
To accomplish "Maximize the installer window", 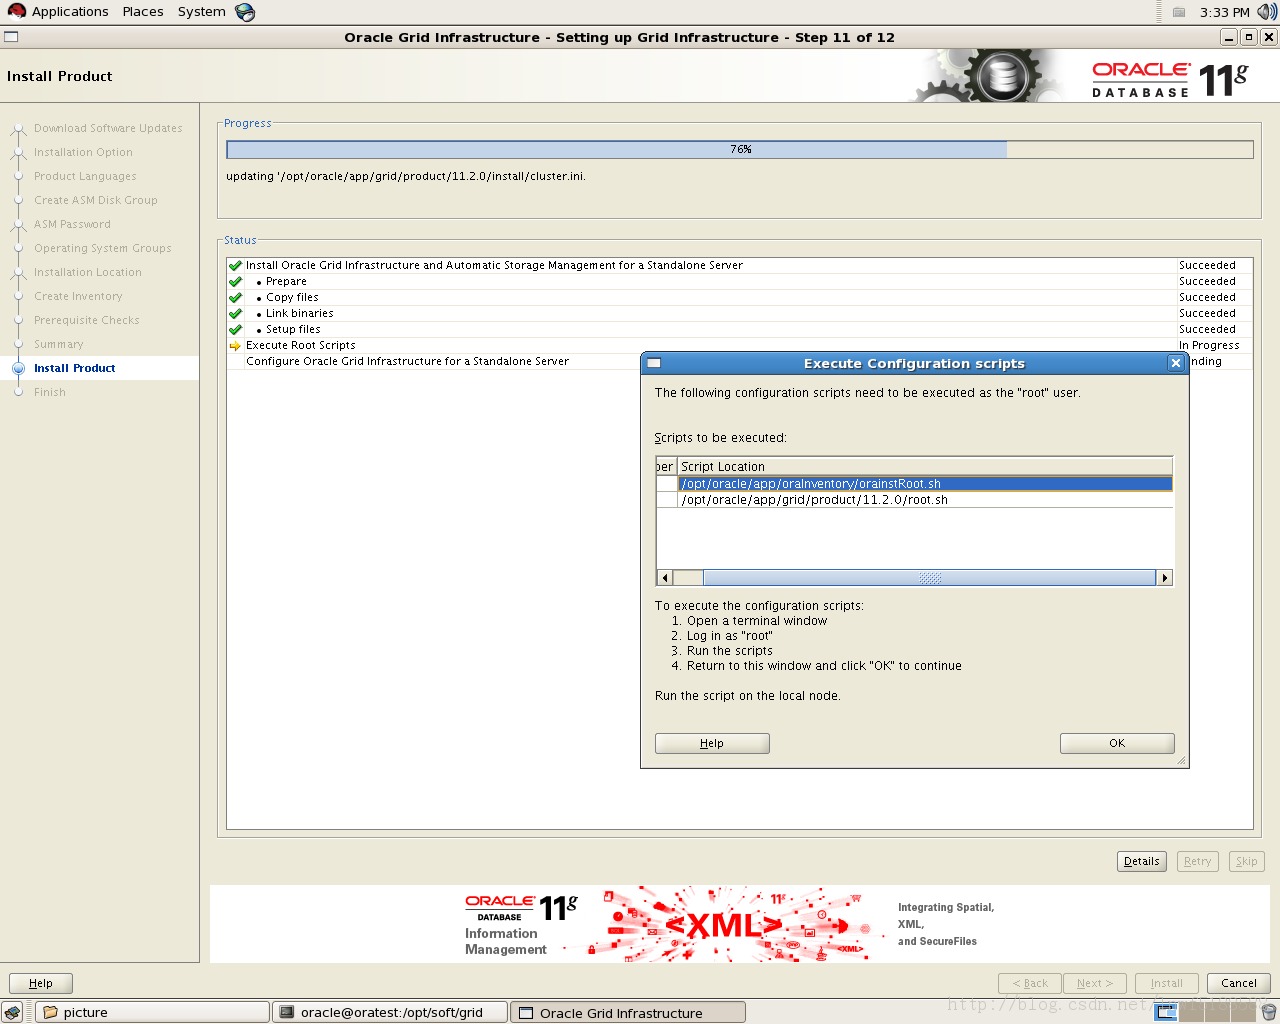I will point(1249,37).
